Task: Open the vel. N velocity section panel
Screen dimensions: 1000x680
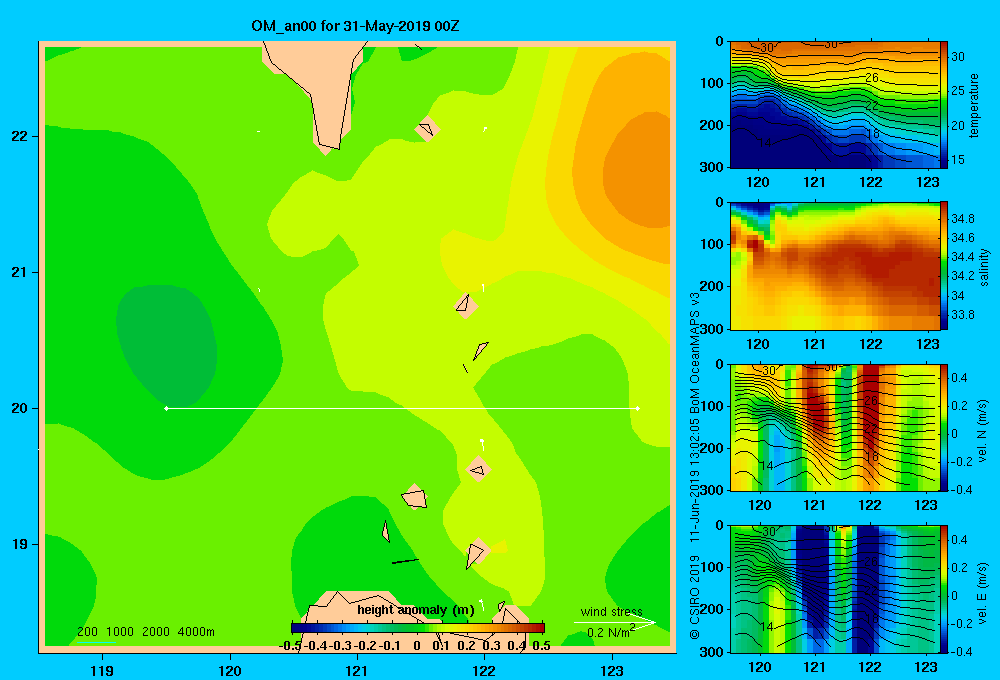Action: [x=835, y=427]
